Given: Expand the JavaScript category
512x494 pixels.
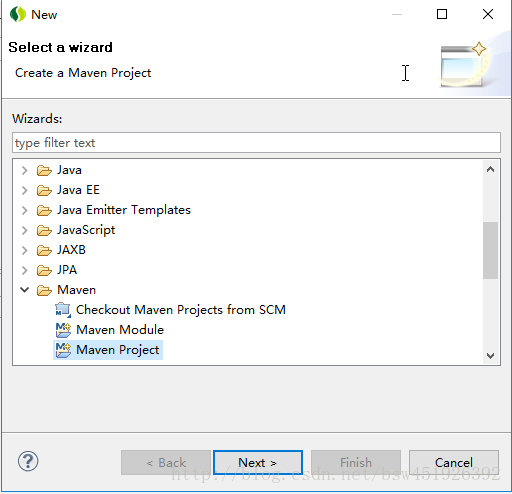Looking at the screenshot, I should (x=24, y=230).
